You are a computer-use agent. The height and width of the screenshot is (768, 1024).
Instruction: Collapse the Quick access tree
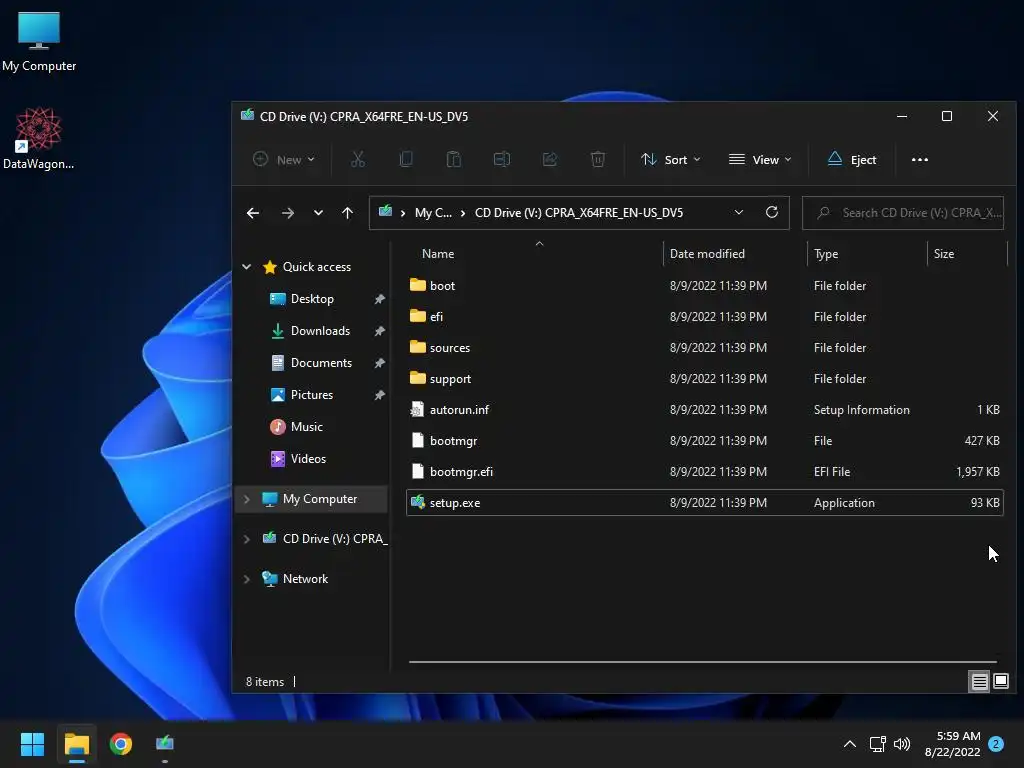click(247, 266)
